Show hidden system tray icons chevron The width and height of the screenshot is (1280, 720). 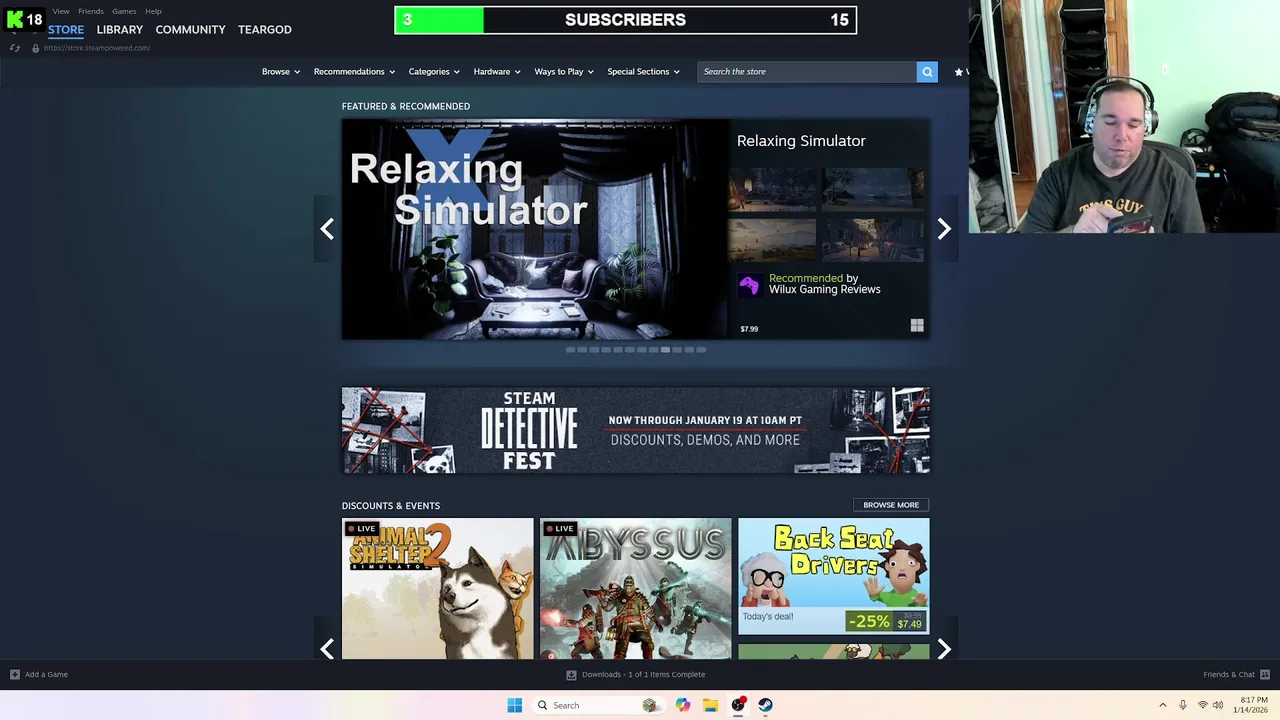[x=1162, y=705]
